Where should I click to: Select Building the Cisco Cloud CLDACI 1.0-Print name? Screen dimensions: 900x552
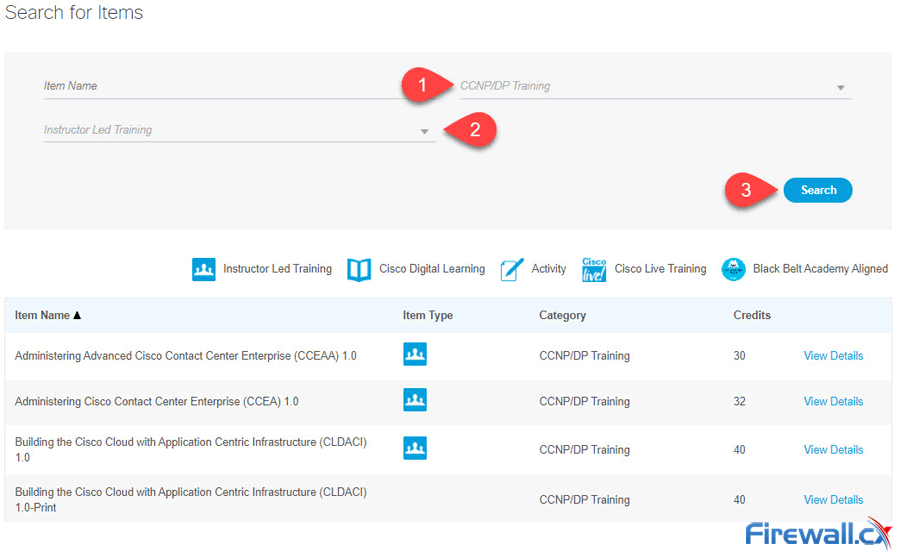click(191, 499)
